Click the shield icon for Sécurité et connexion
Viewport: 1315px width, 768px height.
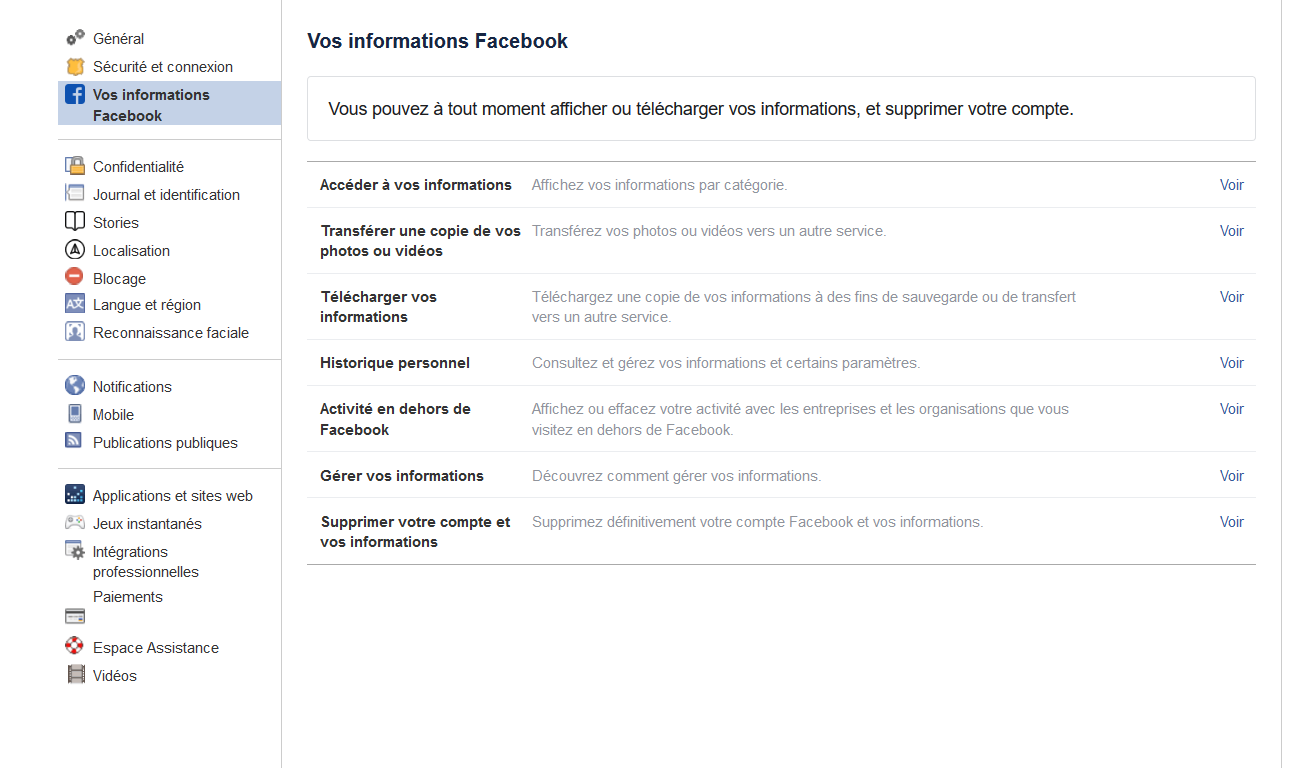click(x=75, y=67)
